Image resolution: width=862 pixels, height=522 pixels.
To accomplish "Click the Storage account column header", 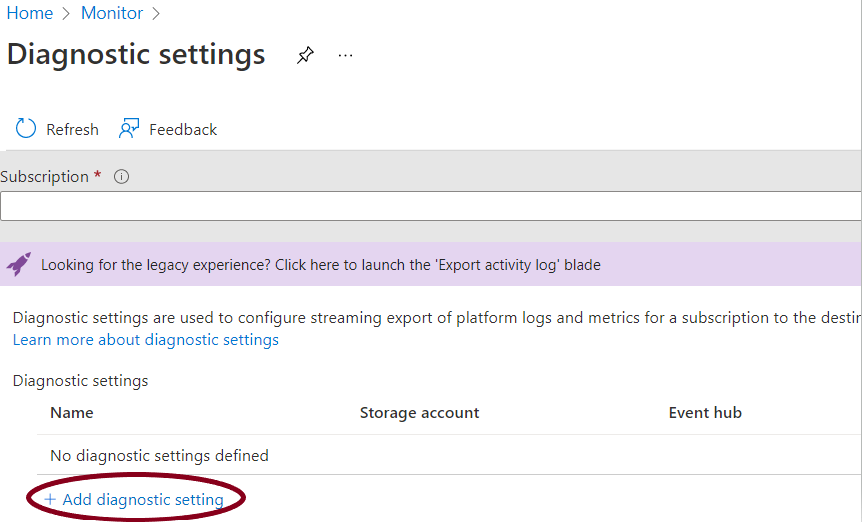I will coord(419,413).
